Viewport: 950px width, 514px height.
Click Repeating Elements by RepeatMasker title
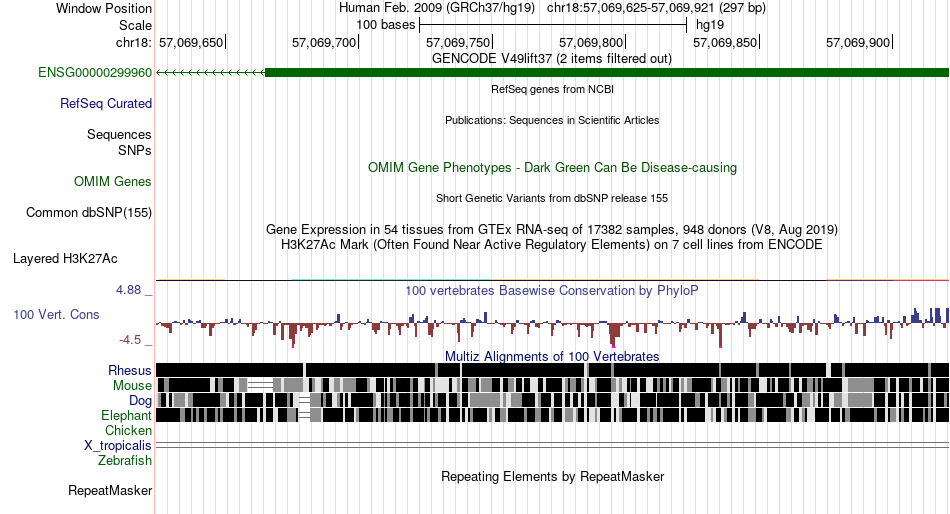(x=552, y=476)
